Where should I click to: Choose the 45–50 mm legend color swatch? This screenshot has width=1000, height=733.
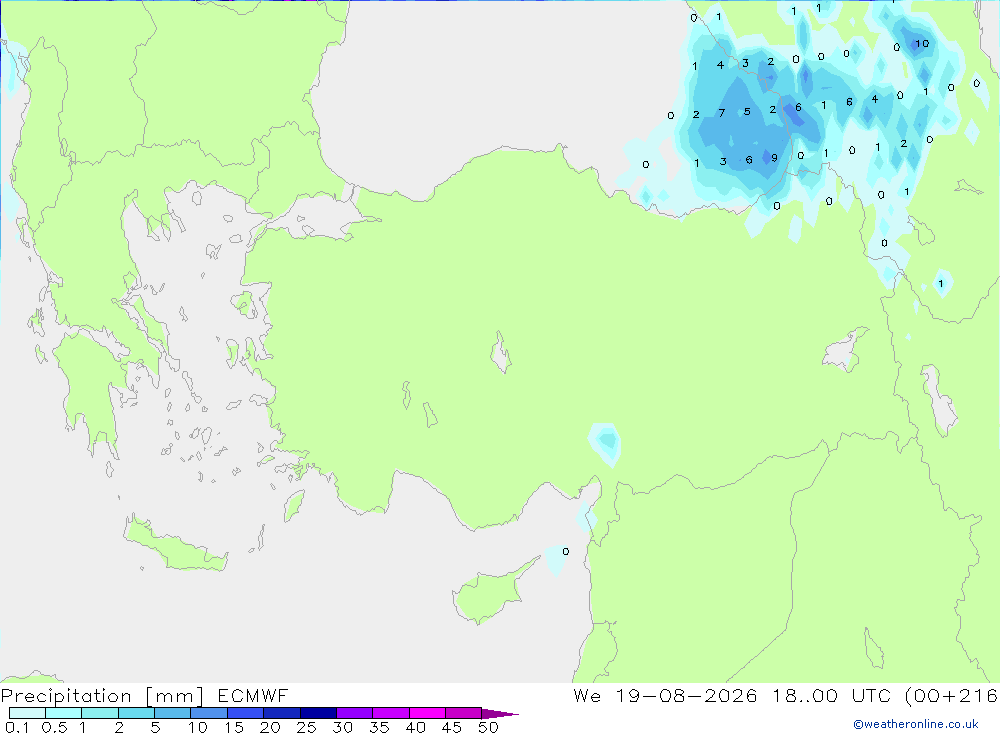(463, 713)
